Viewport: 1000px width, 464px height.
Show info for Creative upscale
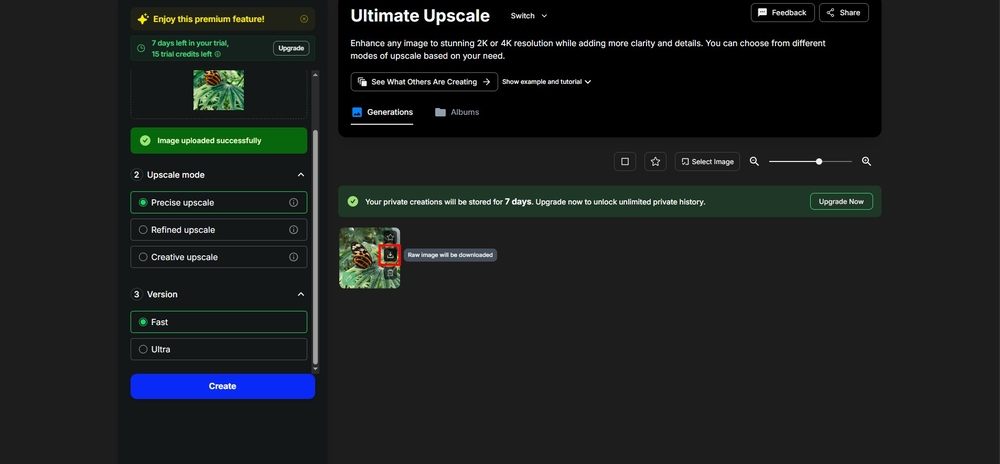(293, 257)
